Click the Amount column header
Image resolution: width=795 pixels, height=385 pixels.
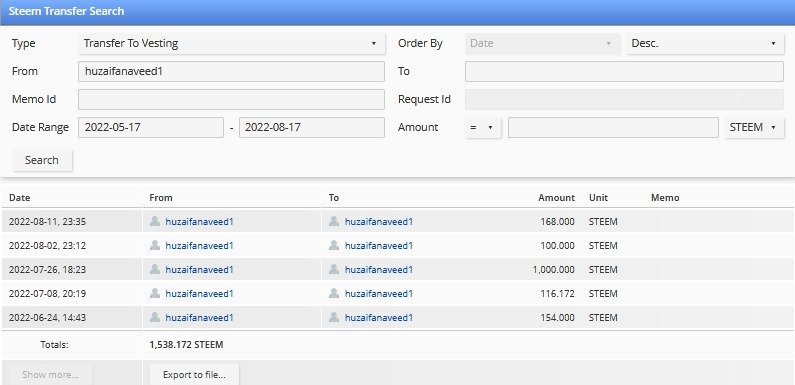point(557,198)
